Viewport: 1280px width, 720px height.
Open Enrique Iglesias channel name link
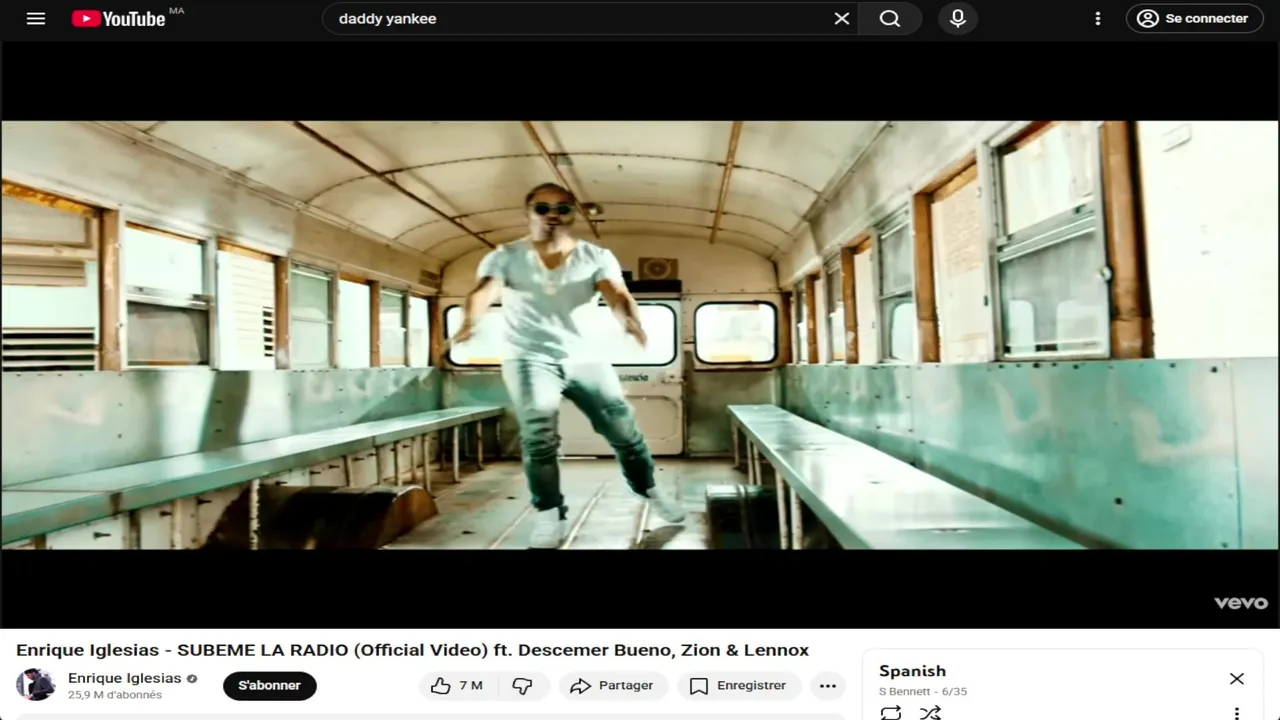click(x=125, y=678)
